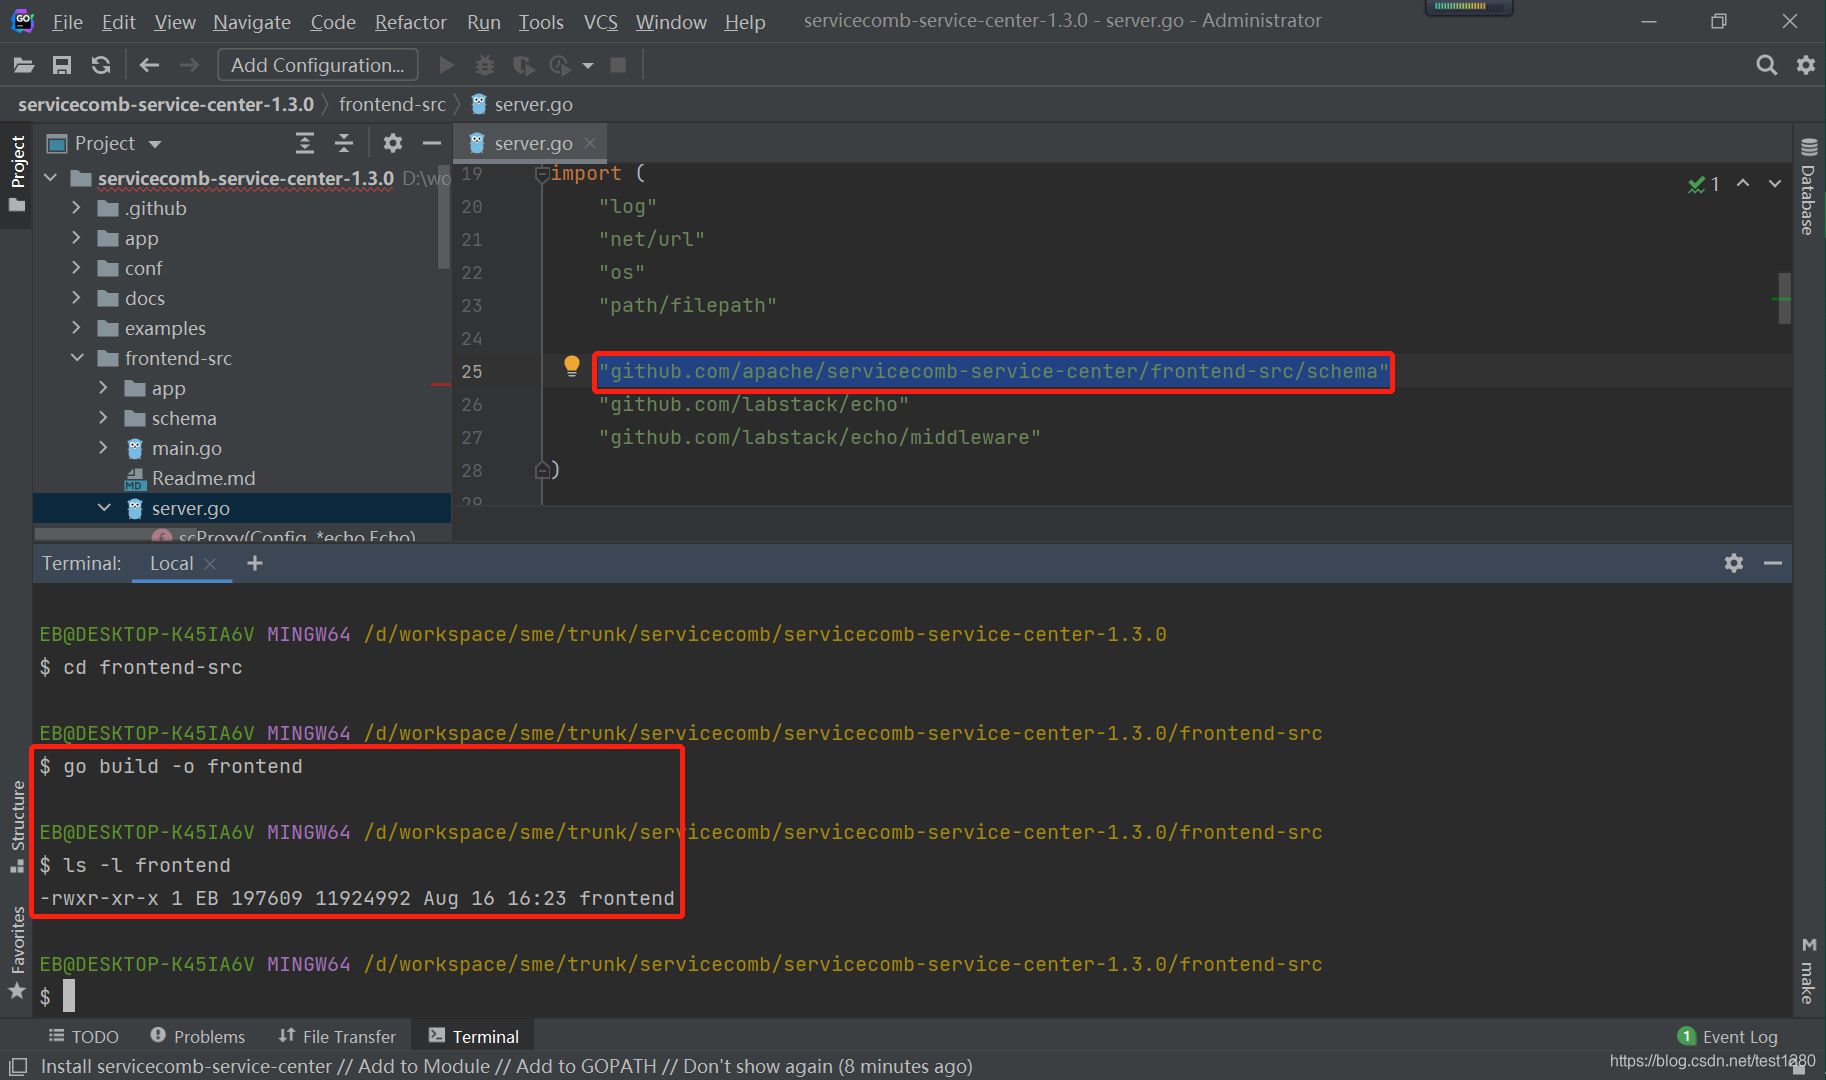Open the Navigate menu
This screenshot has width=1826, height=1080.
pos(251,22)
